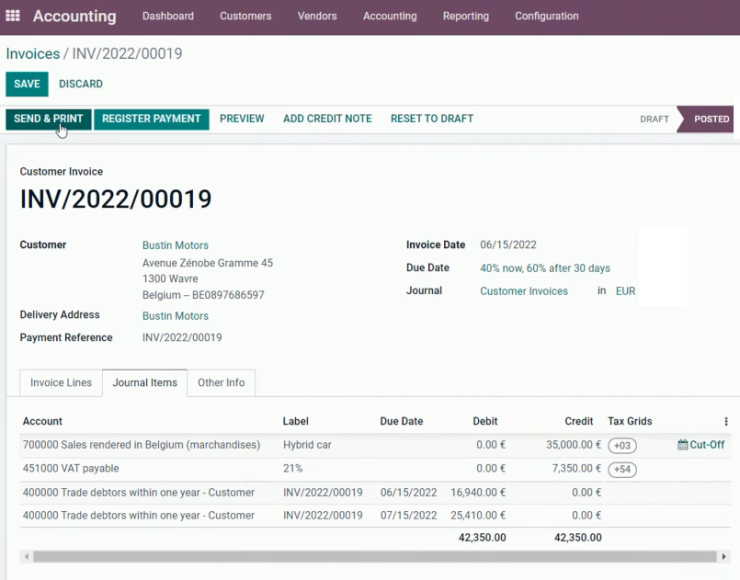Click the 06/15/2022 due date cell in journal items
740x580 pixels.
409,493
